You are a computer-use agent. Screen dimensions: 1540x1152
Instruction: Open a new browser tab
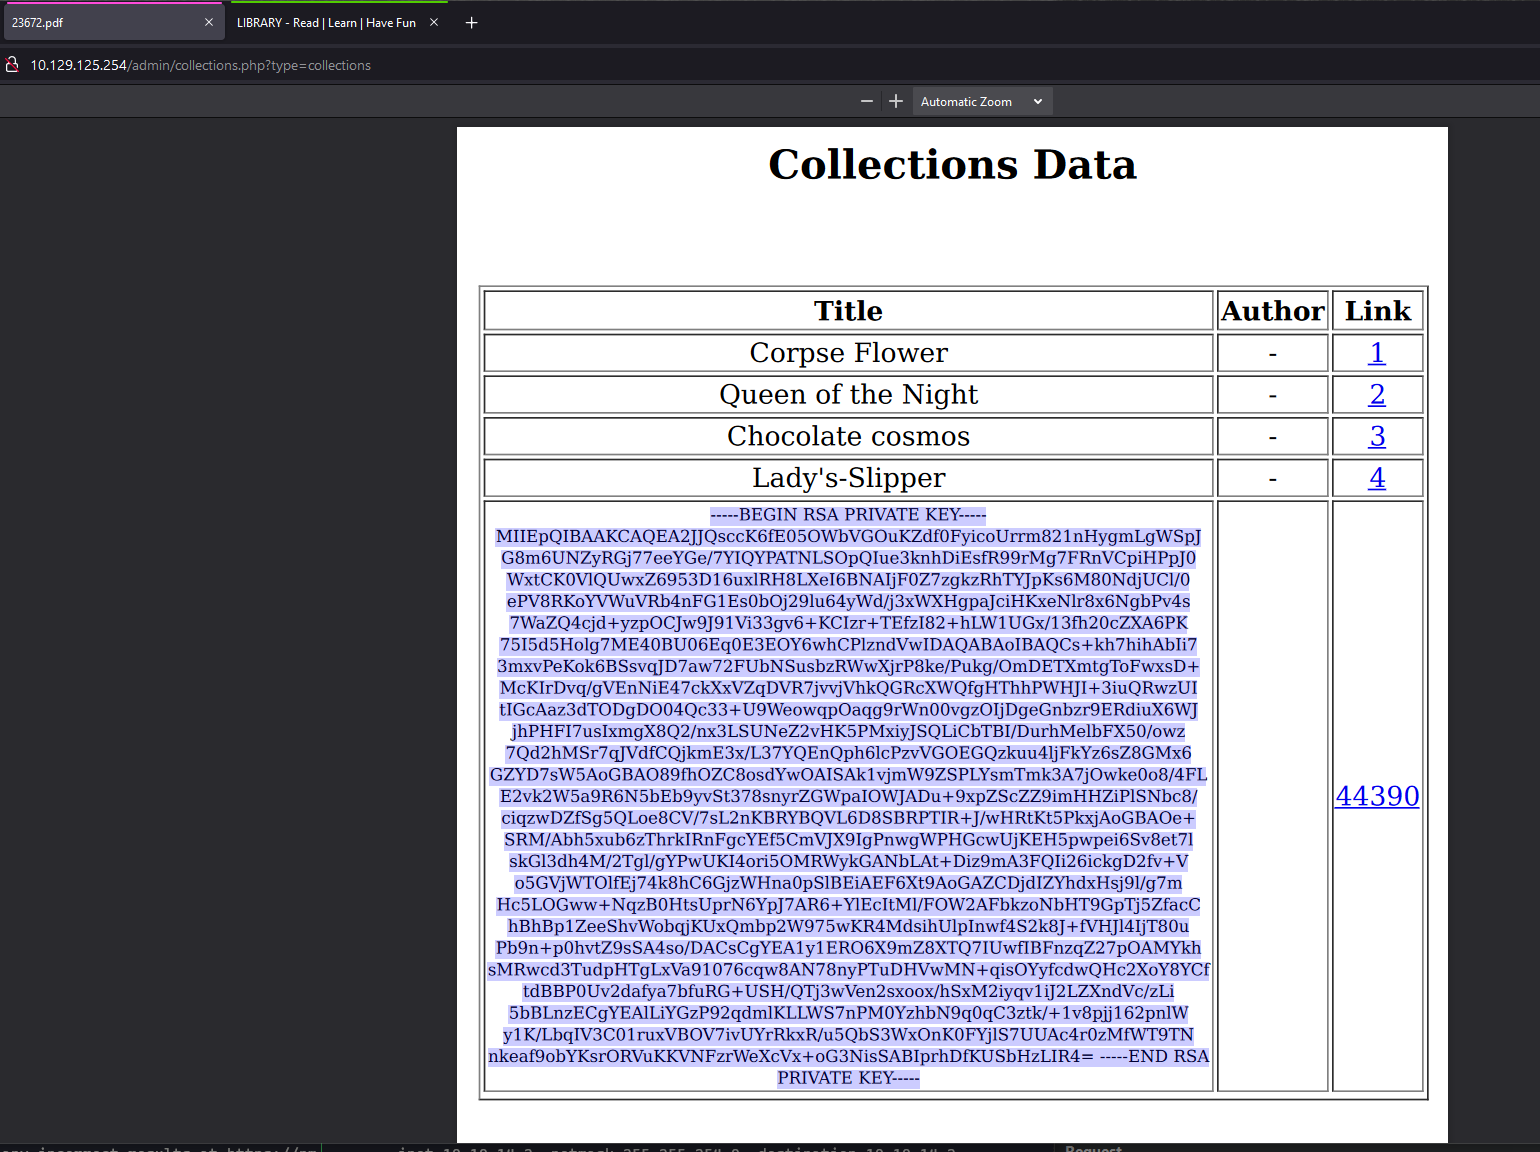[x=472, y=23]
